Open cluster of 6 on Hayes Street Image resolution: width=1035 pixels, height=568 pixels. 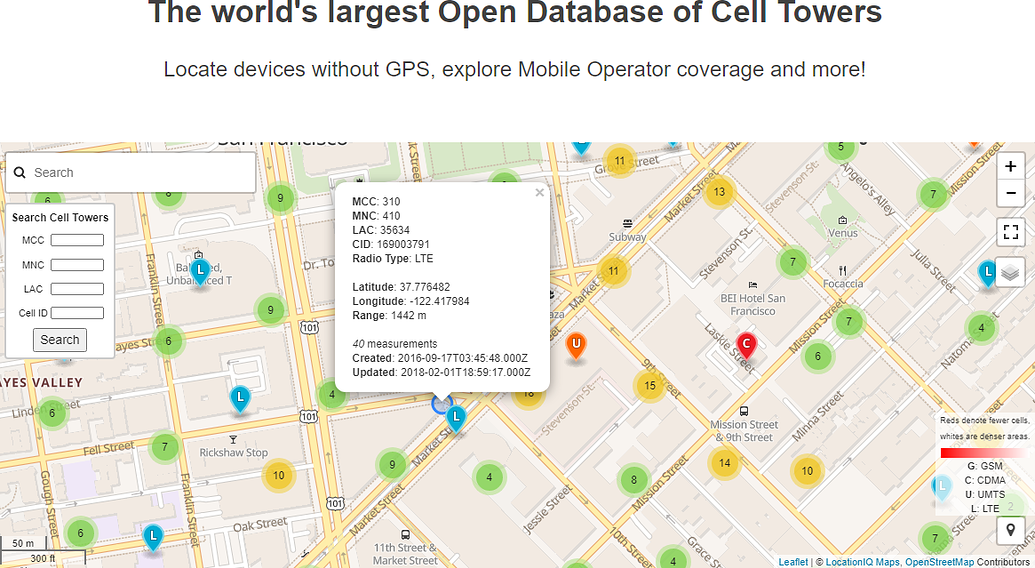168,341
